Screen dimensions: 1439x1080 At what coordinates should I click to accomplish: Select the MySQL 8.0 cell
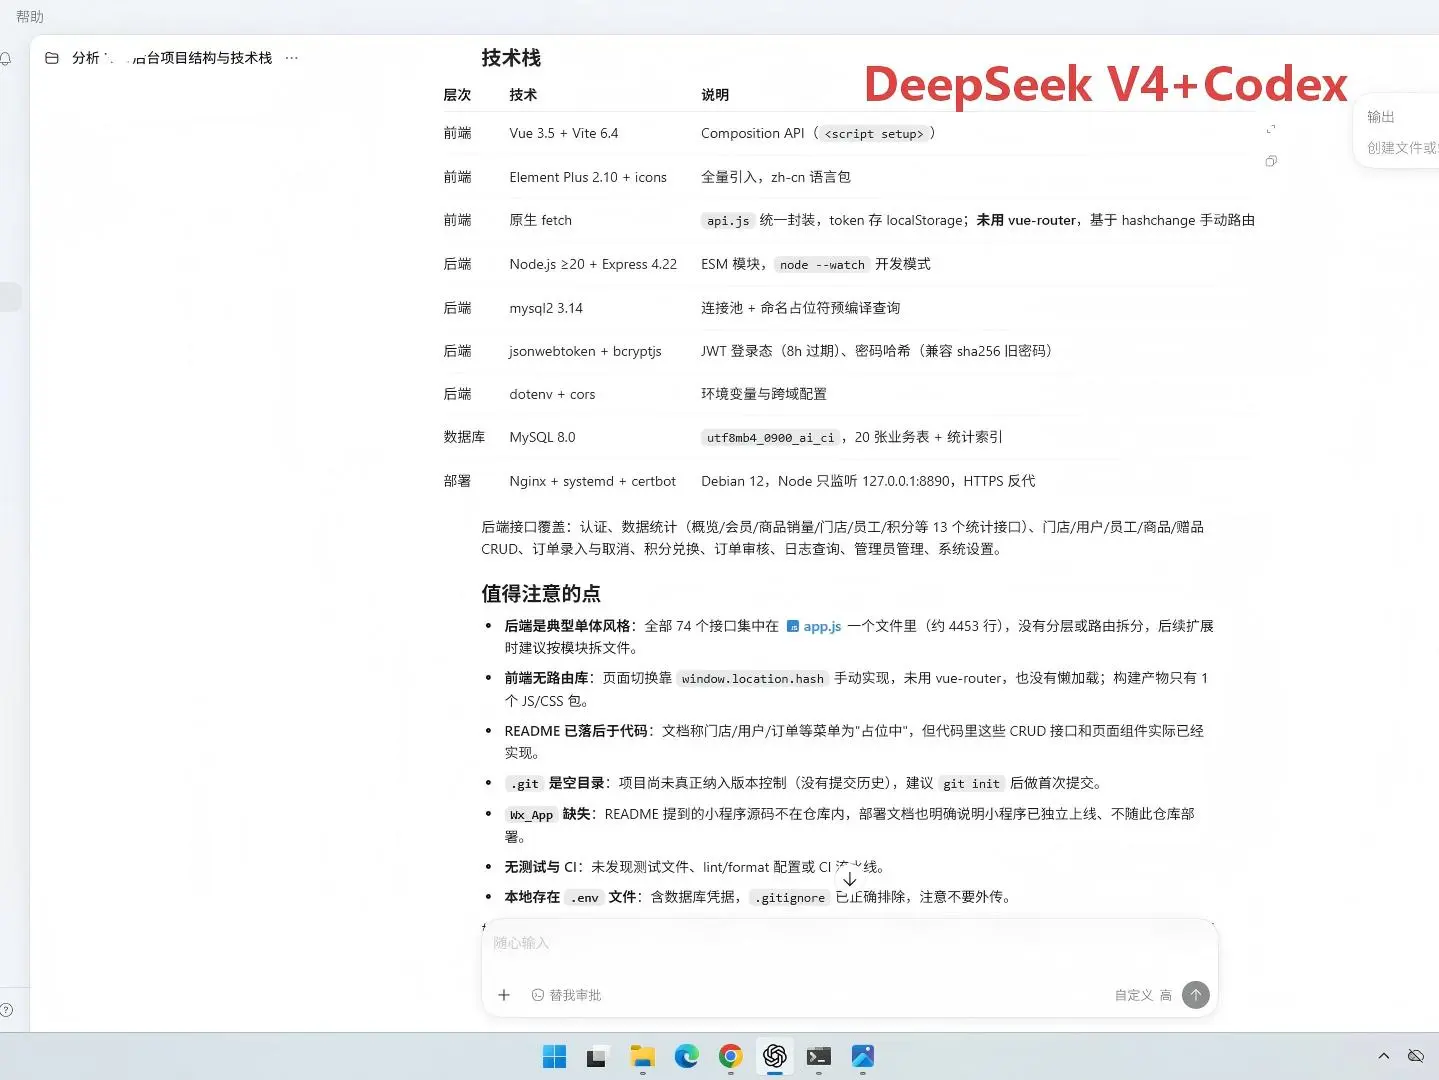pyautogui.click(x=542, y=437)
